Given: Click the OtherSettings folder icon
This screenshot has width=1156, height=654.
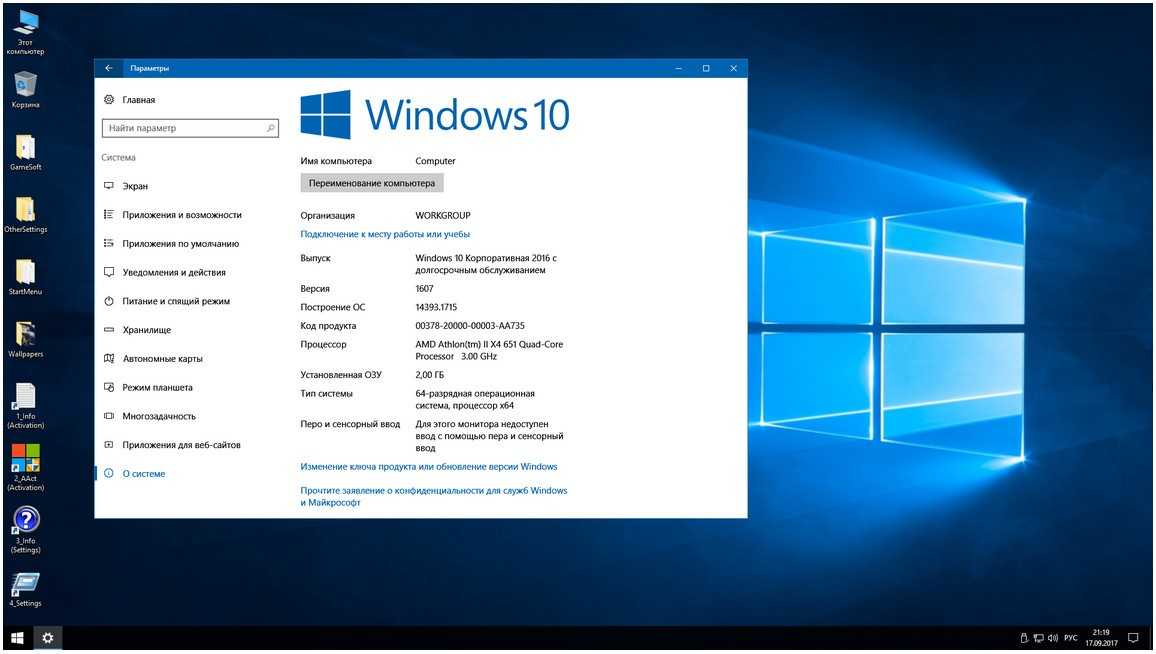Looking at the screenshot, I should click(x=25, y=215).
